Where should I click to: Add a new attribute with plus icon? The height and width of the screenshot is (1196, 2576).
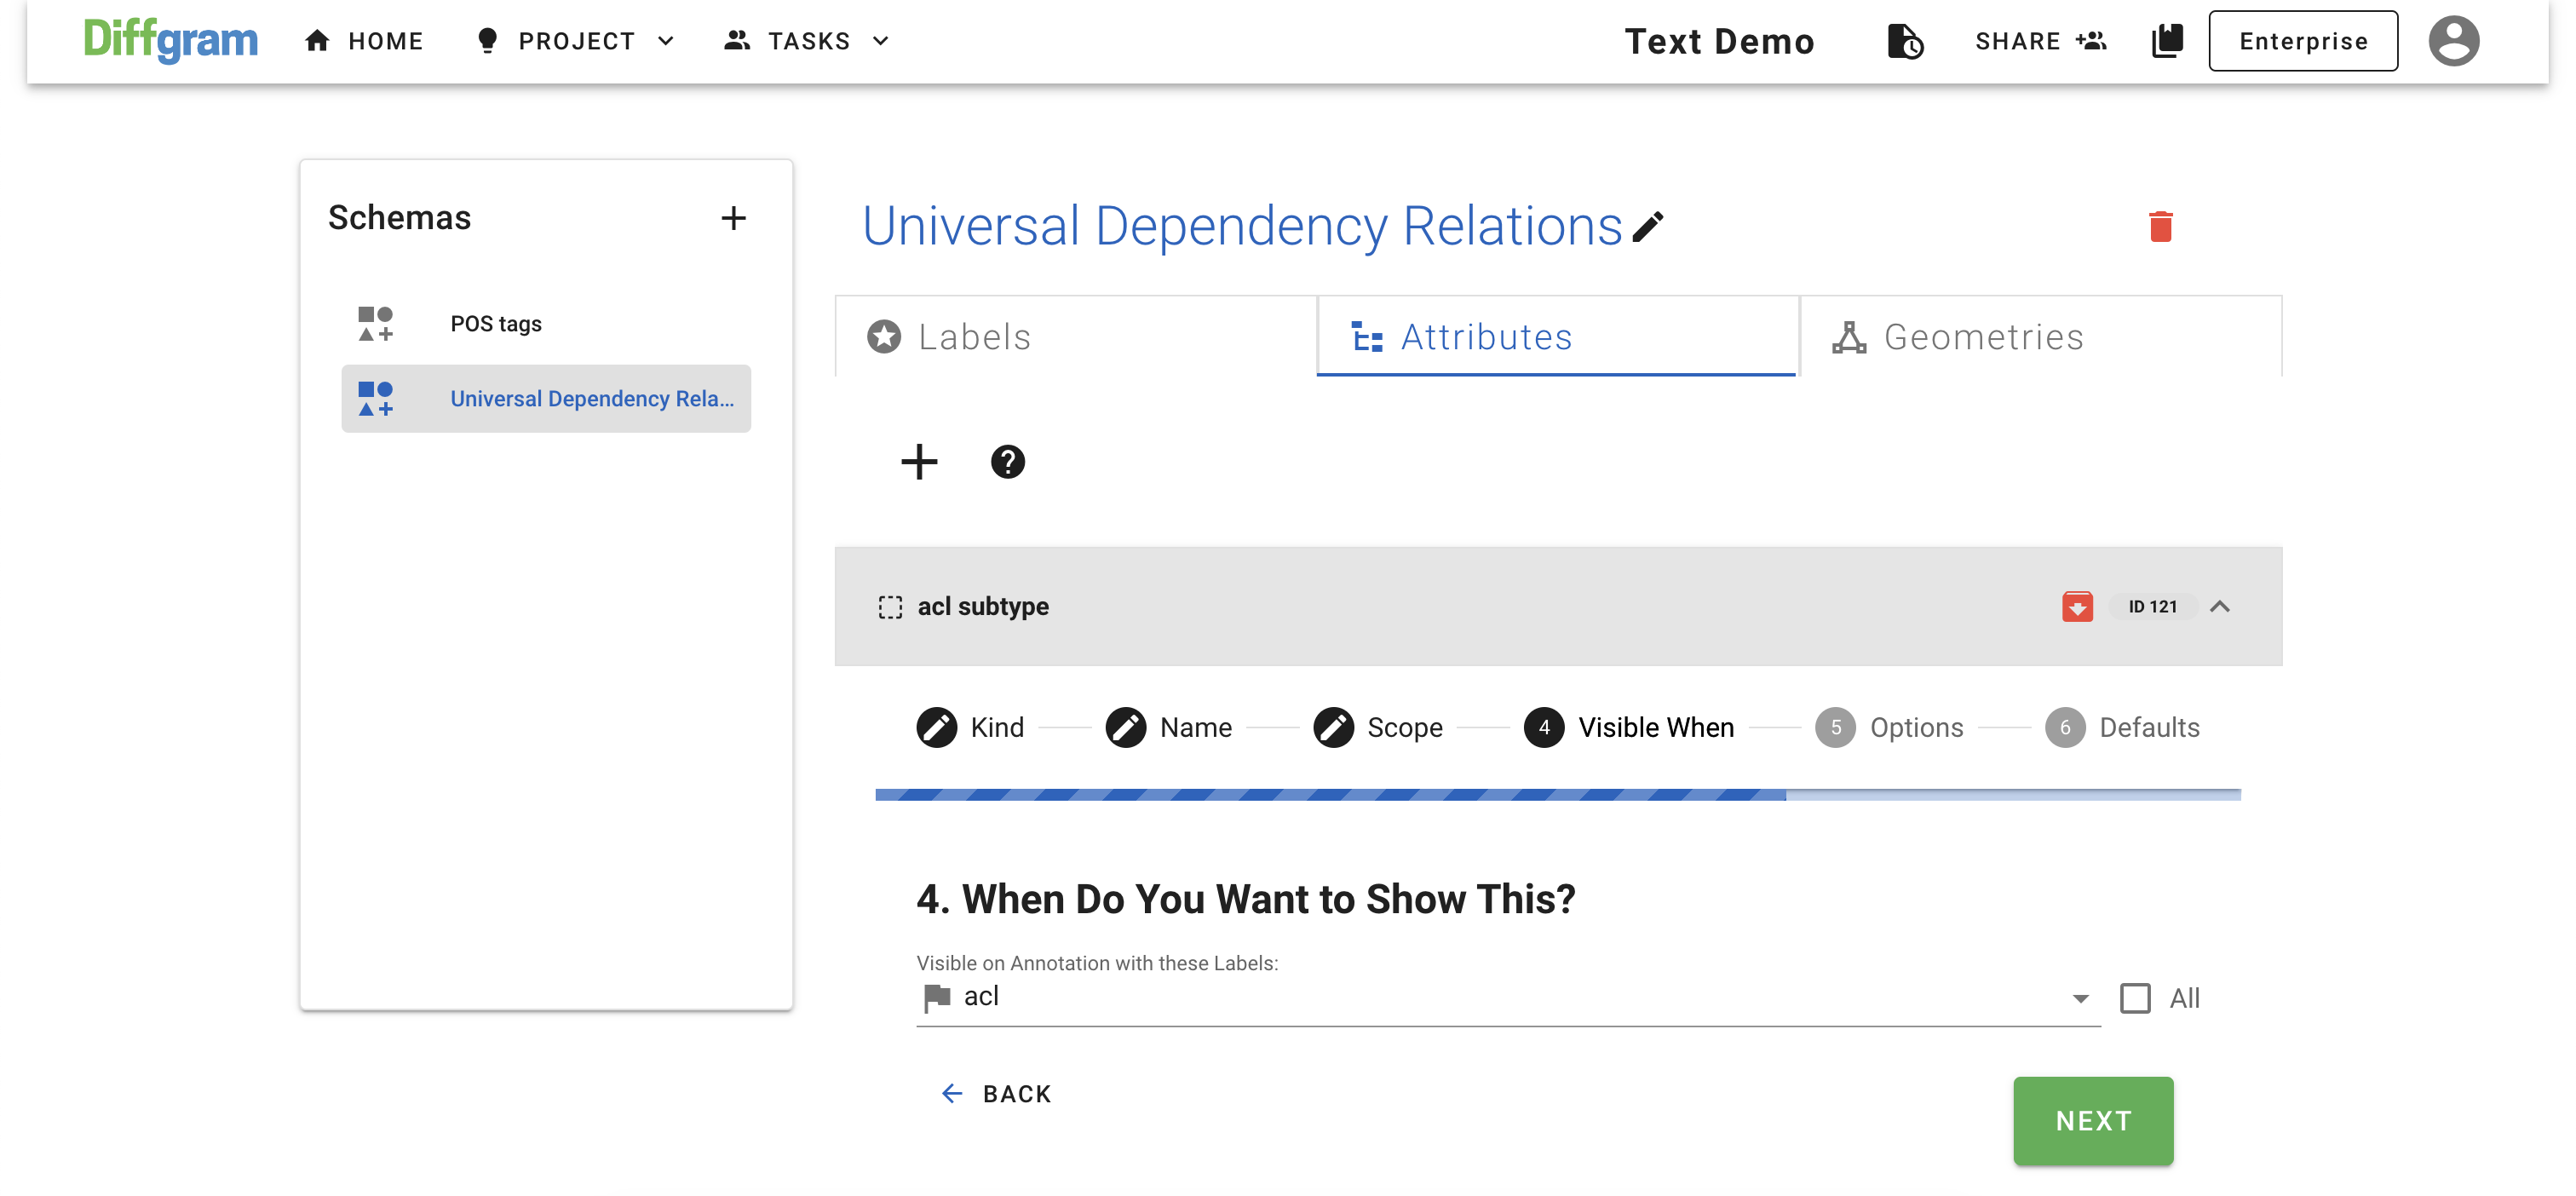point(918,462)
